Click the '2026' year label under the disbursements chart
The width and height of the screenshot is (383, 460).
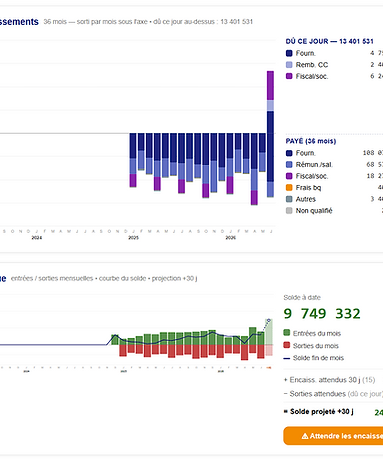tap(231, 238)
